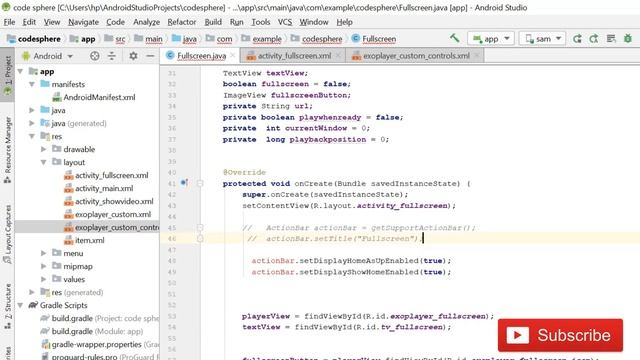Open the View menu

point(52,22)
